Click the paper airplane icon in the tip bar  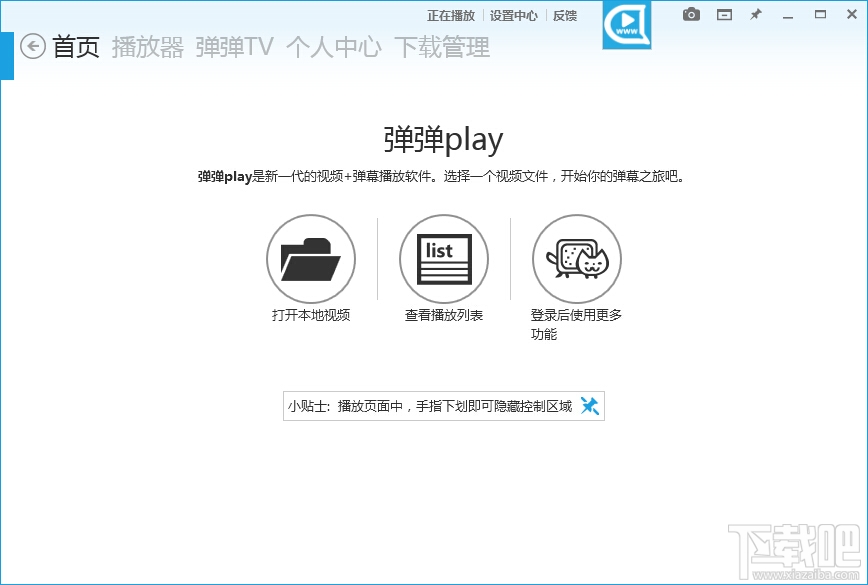pyautogui.click(x=590, y=405)
